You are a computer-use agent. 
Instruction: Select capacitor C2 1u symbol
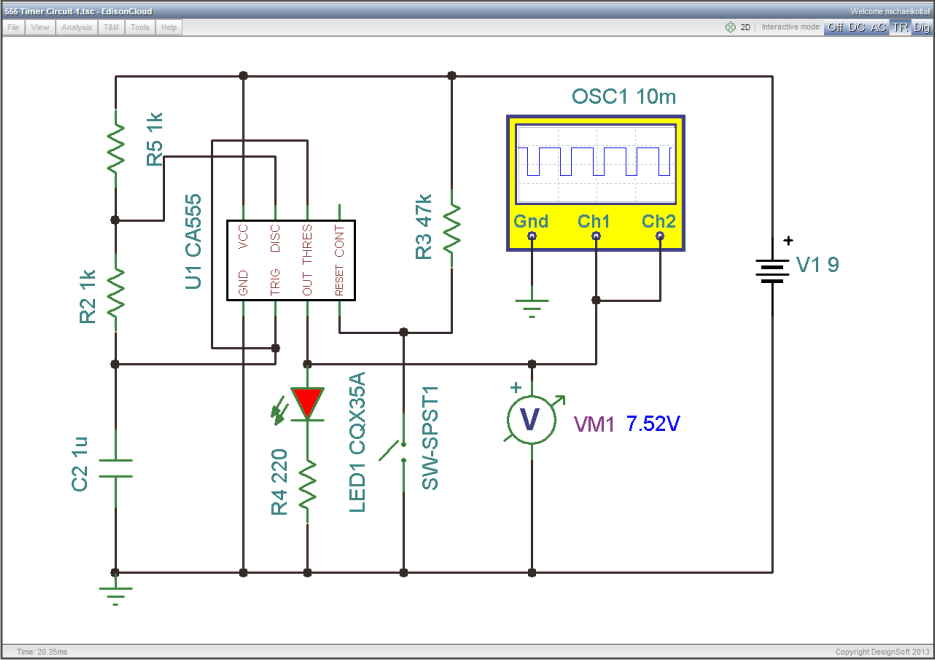tap(116, 469)
